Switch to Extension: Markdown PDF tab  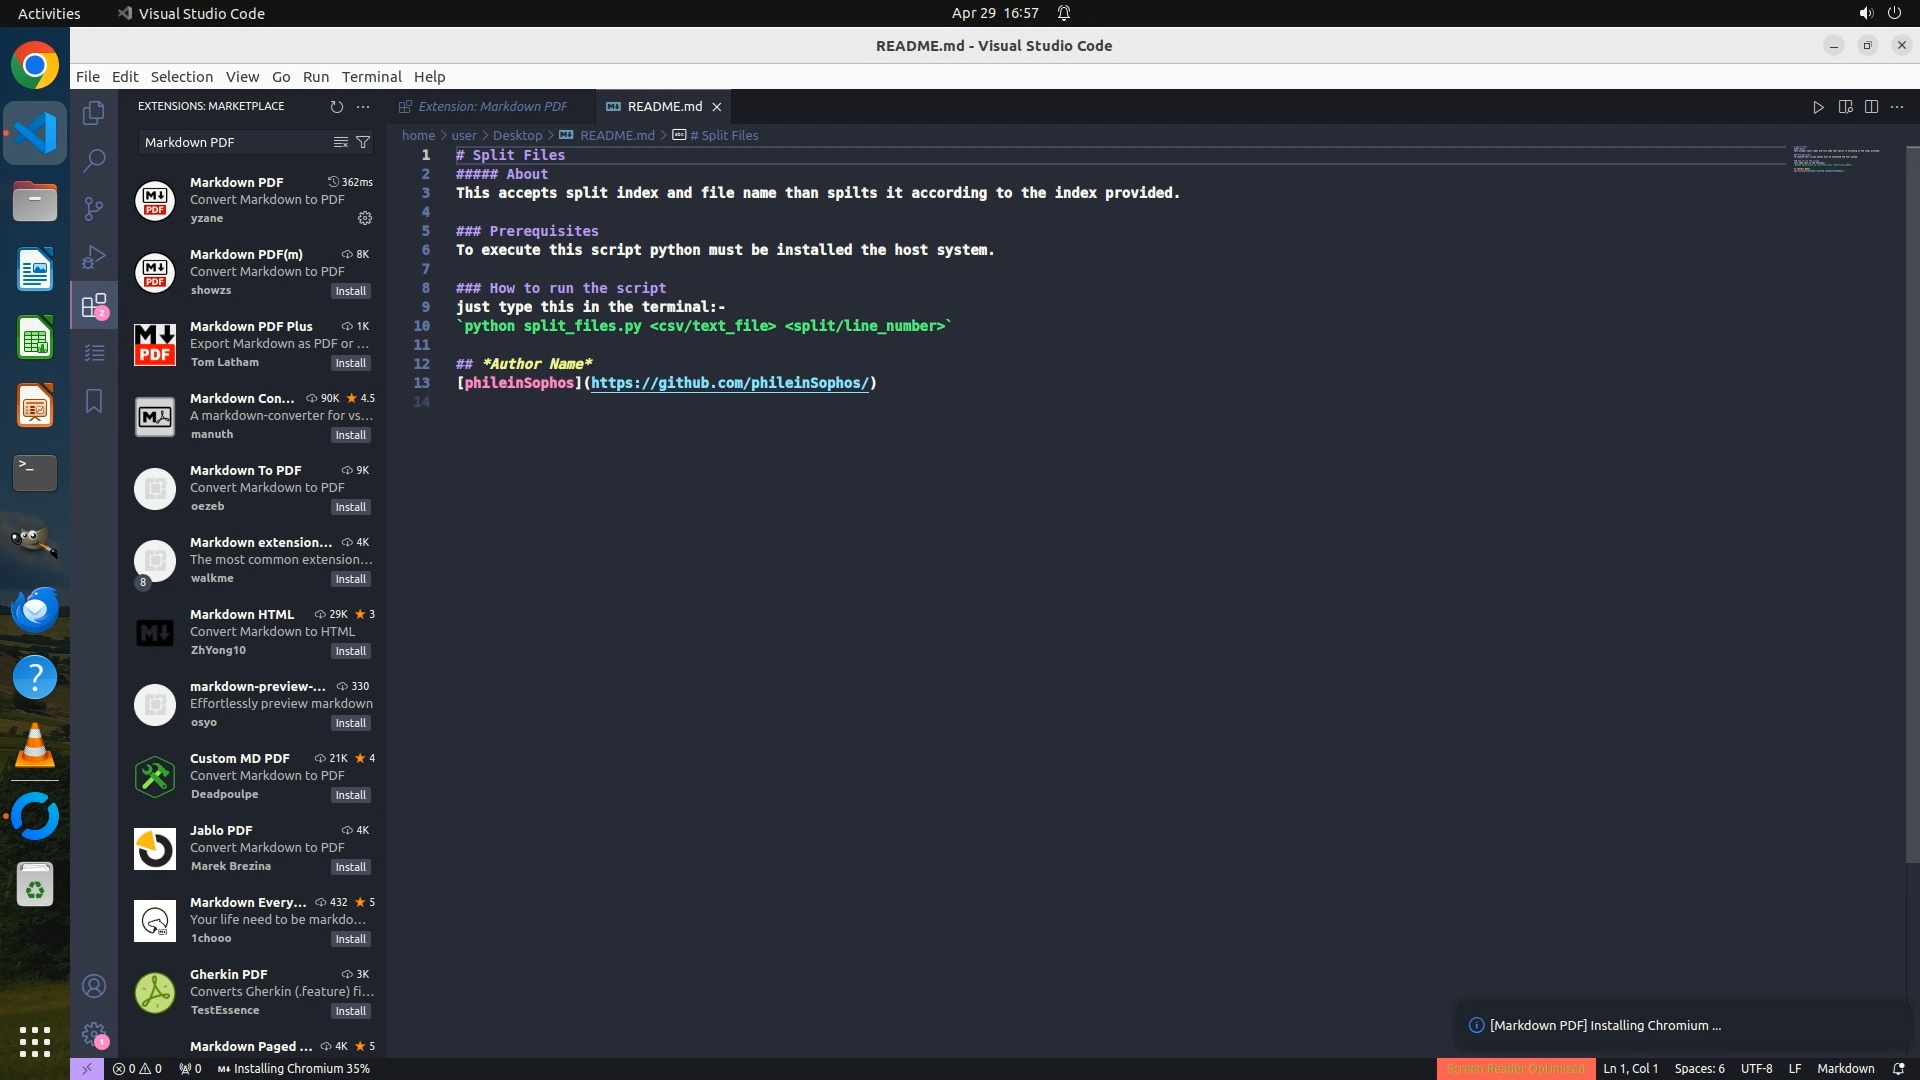(492, 106)
